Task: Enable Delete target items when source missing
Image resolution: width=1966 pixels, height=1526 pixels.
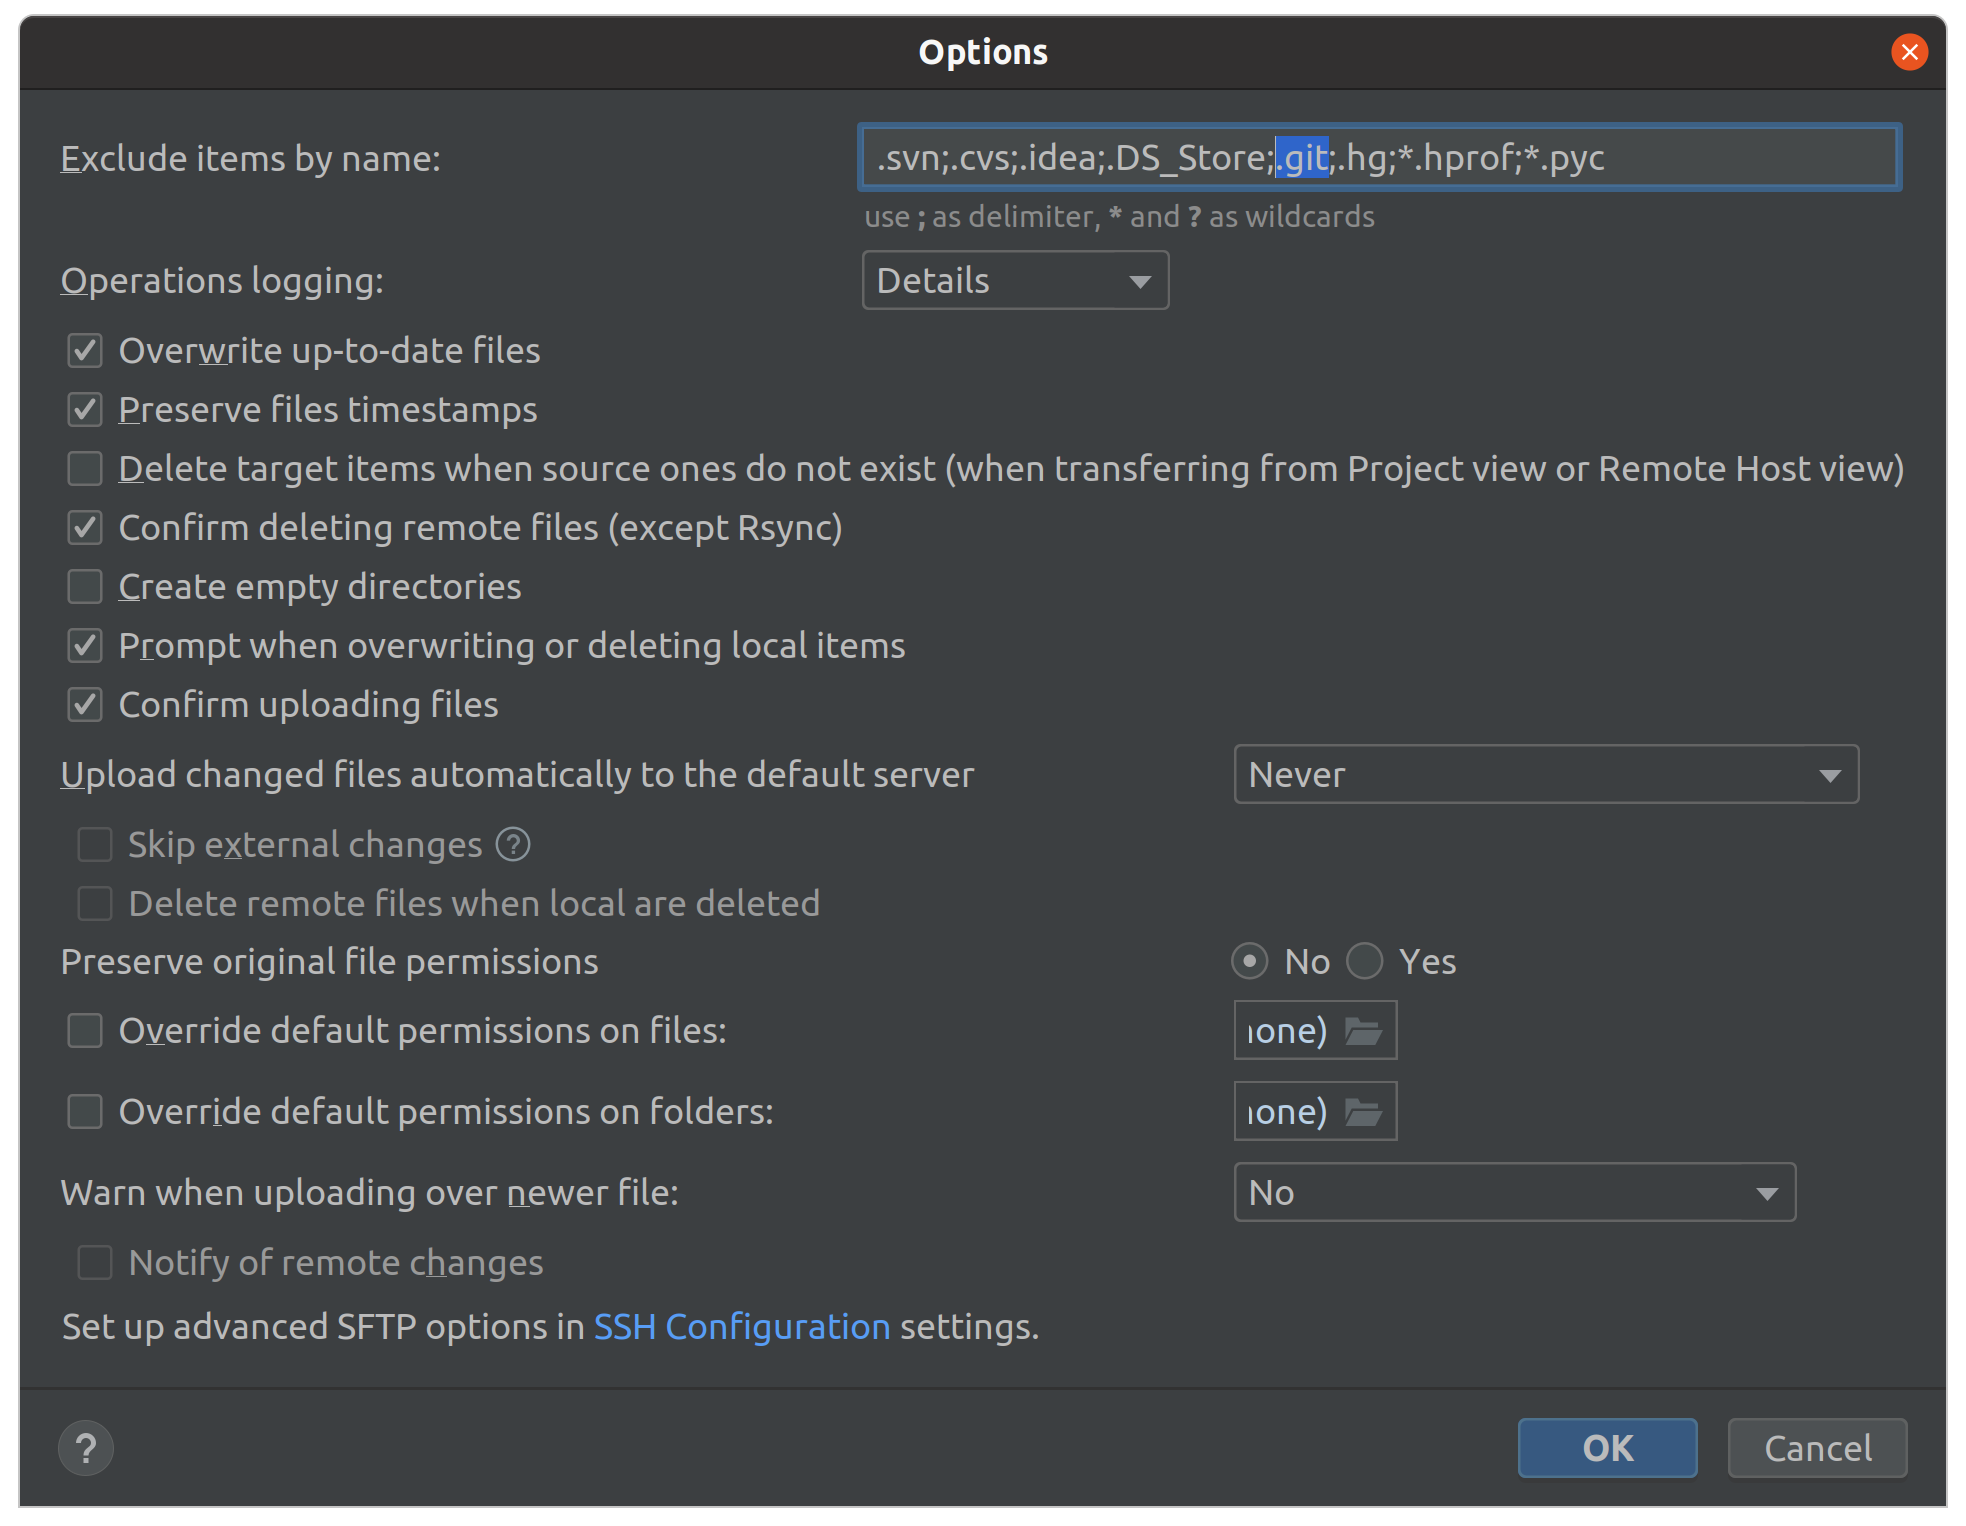Action: (85, 469)
